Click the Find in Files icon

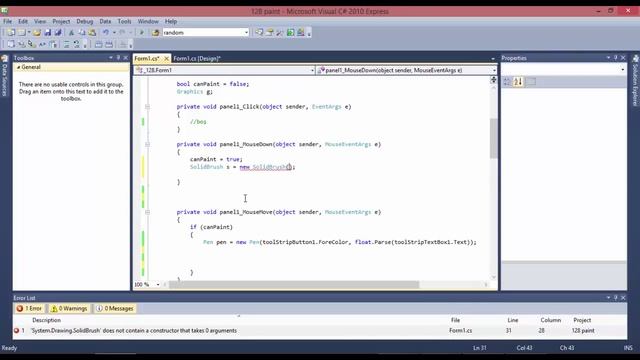[x=156, y=33]
